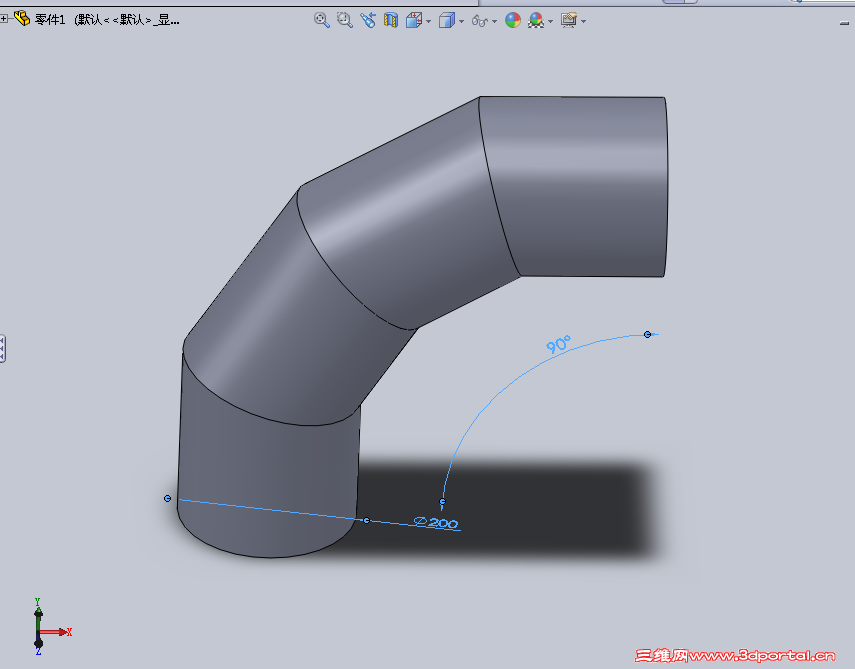Open the Apply Scene dropdown arrow

[551, 21]
